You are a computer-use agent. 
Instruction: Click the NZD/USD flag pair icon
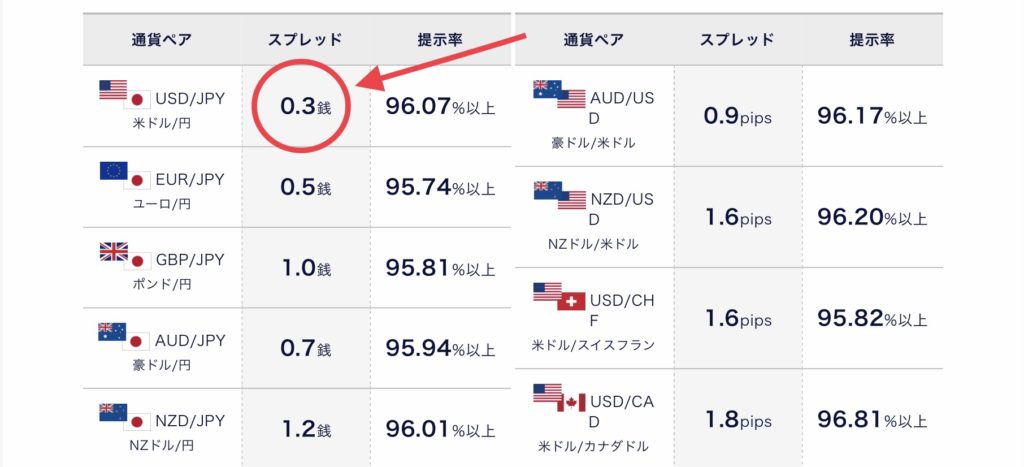[560, 195]
